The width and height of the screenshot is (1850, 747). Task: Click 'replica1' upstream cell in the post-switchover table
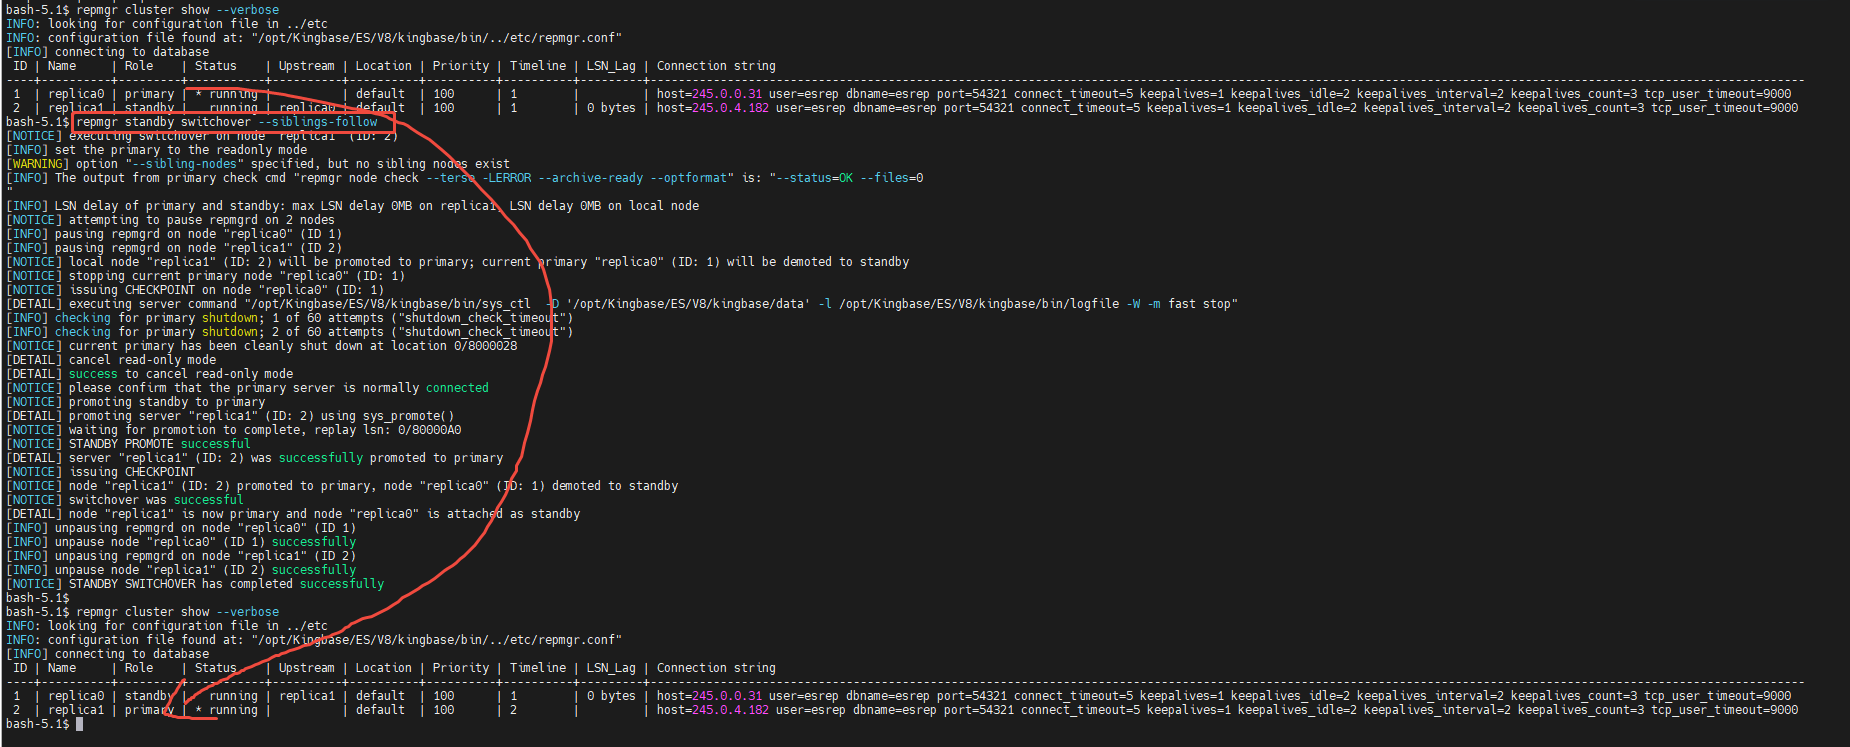click(x=307, y=696)
